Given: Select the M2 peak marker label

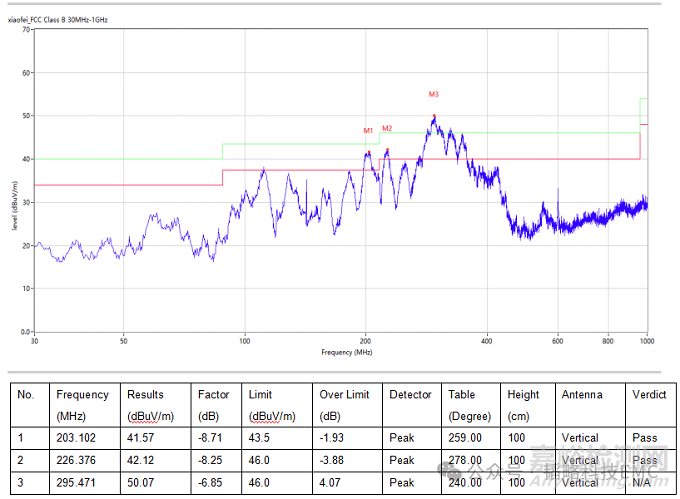Looking at the screenshot, I should tap(387, 128).
